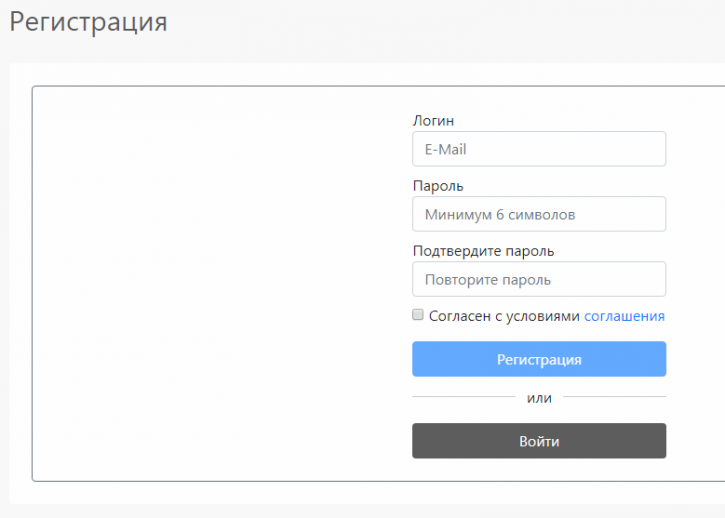This screenshot has width=725, height=518.
Task: Click the 'Регистрация' page heading
Action: click(x=88, y=22)
